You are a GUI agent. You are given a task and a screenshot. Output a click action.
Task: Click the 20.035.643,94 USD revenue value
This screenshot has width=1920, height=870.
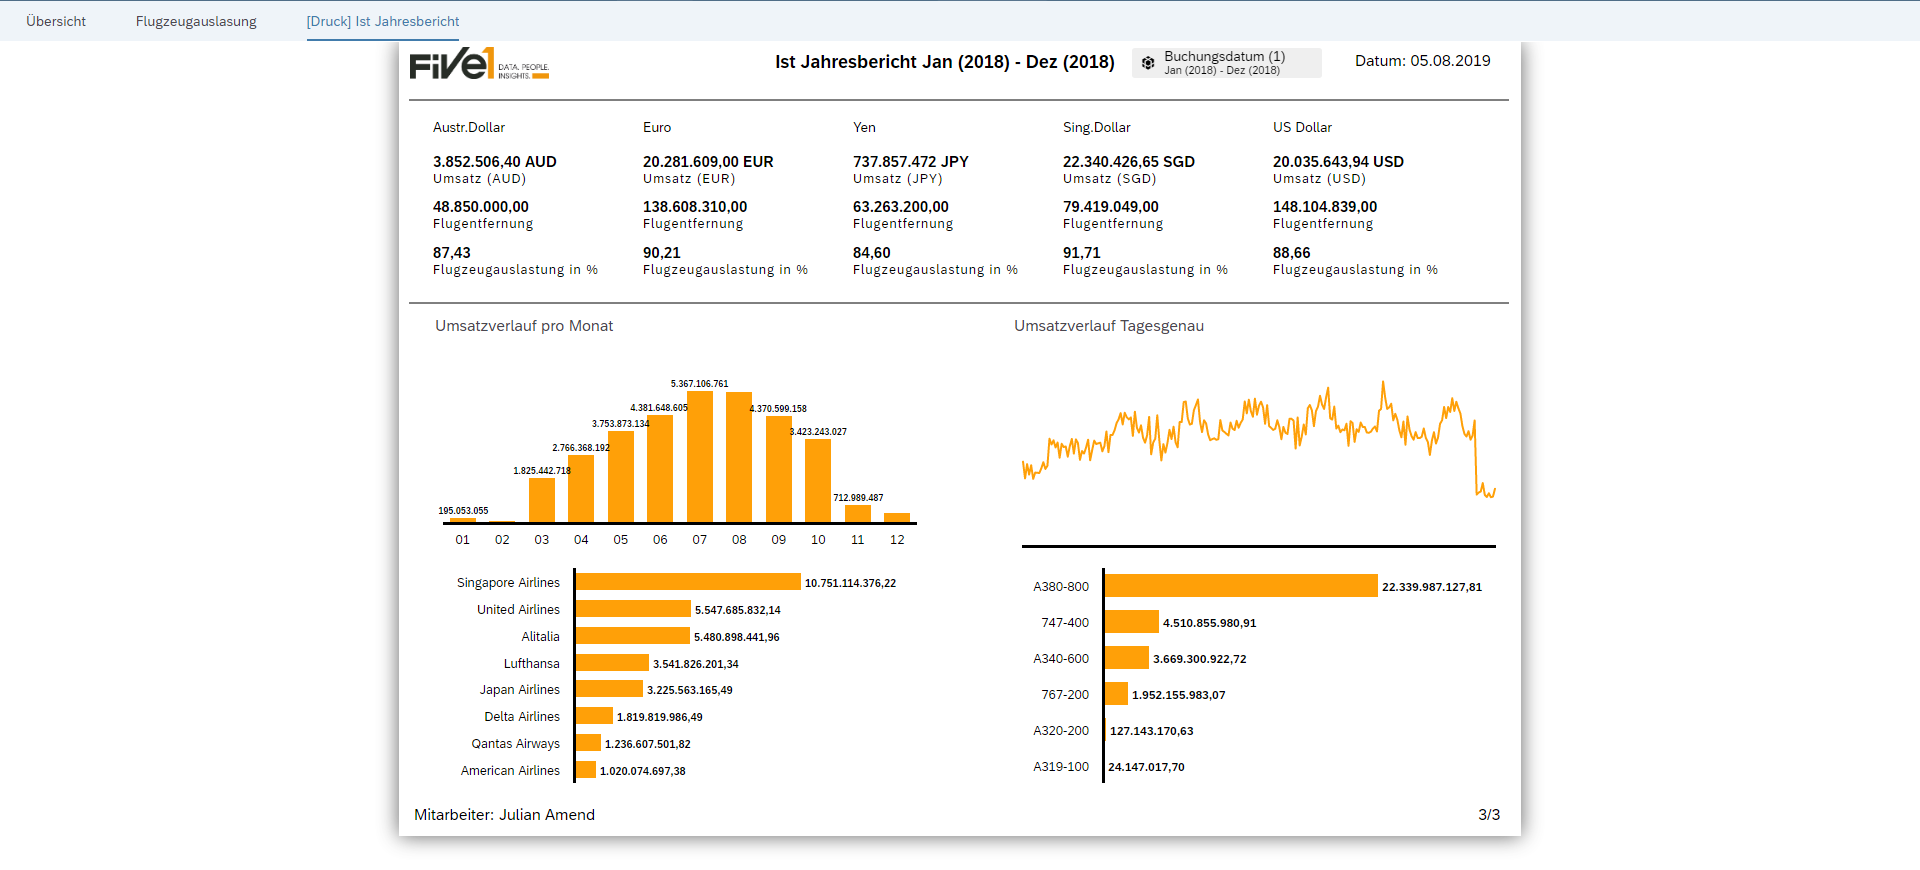pyautogui.click(x=1338, y=162)
